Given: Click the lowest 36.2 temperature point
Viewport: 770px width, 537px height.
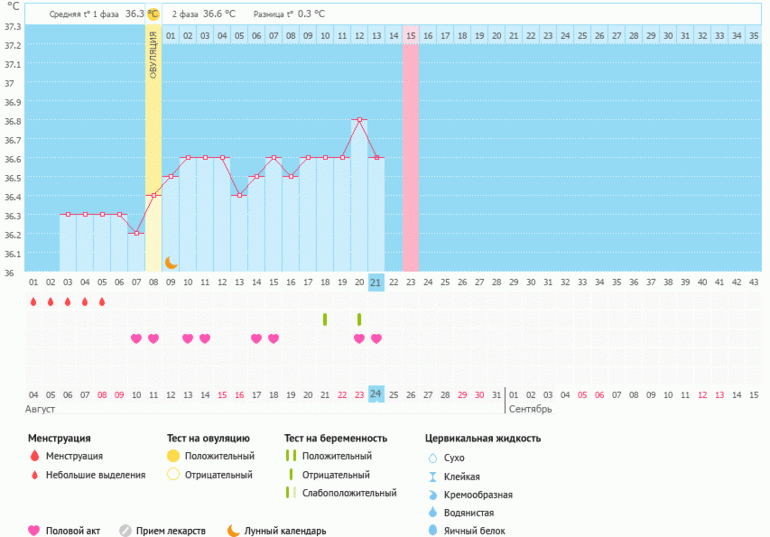Looking at the screenshot, I should [x=136, y=233].
